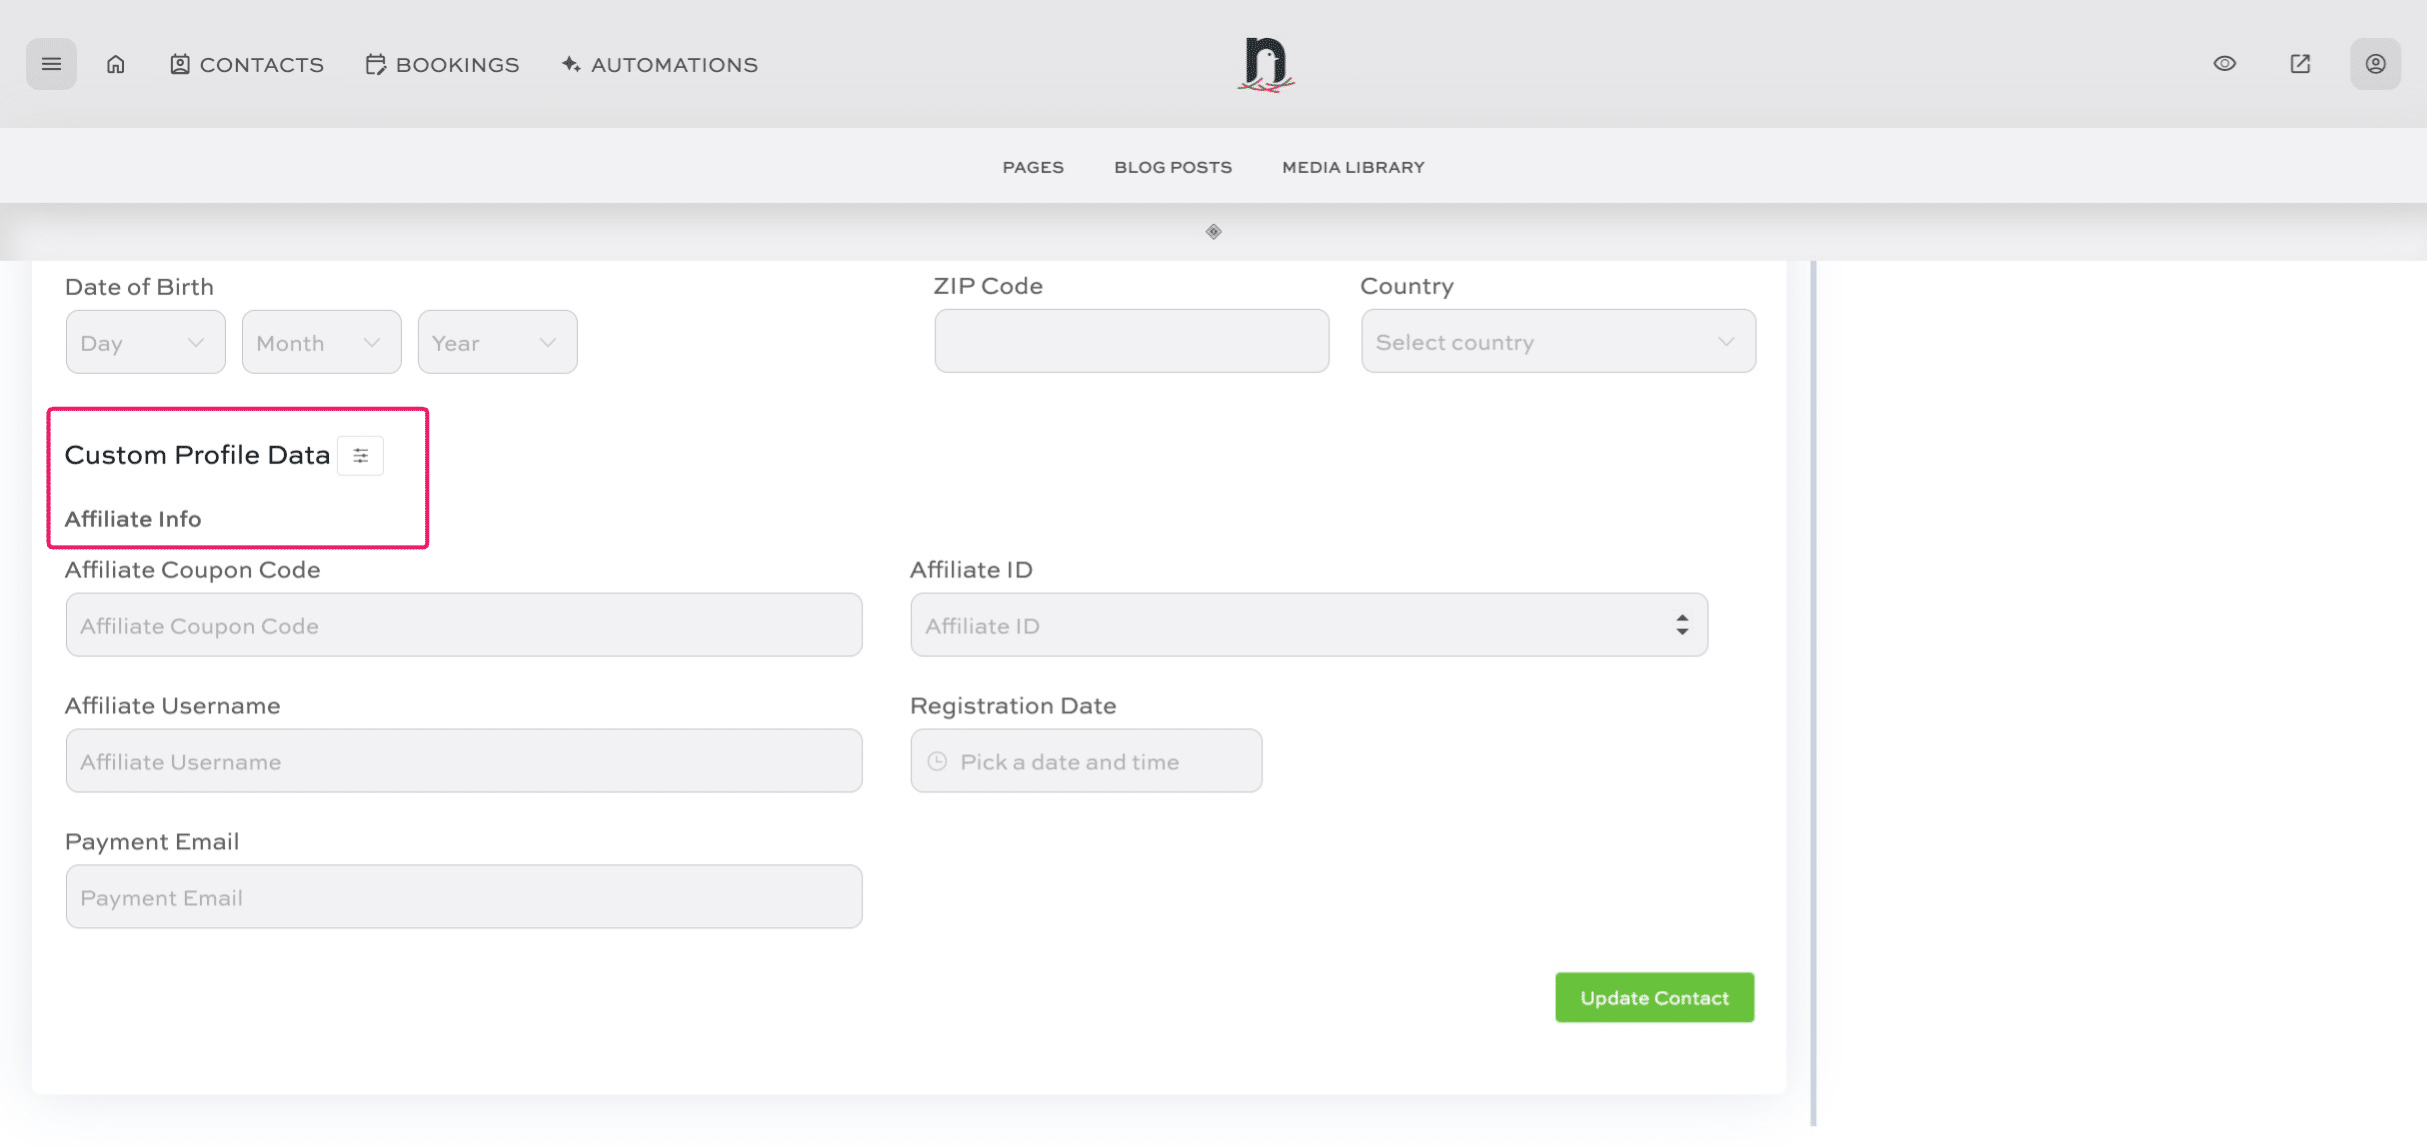Open the Day dropdown under Date of Birth

145,341
